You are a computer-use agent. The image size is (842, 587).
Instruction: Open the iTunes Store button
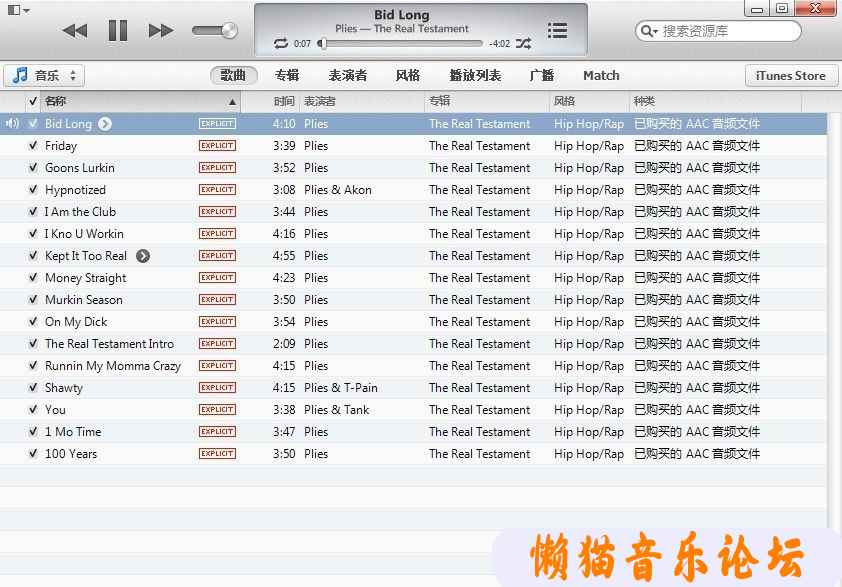tap(790, 76)
